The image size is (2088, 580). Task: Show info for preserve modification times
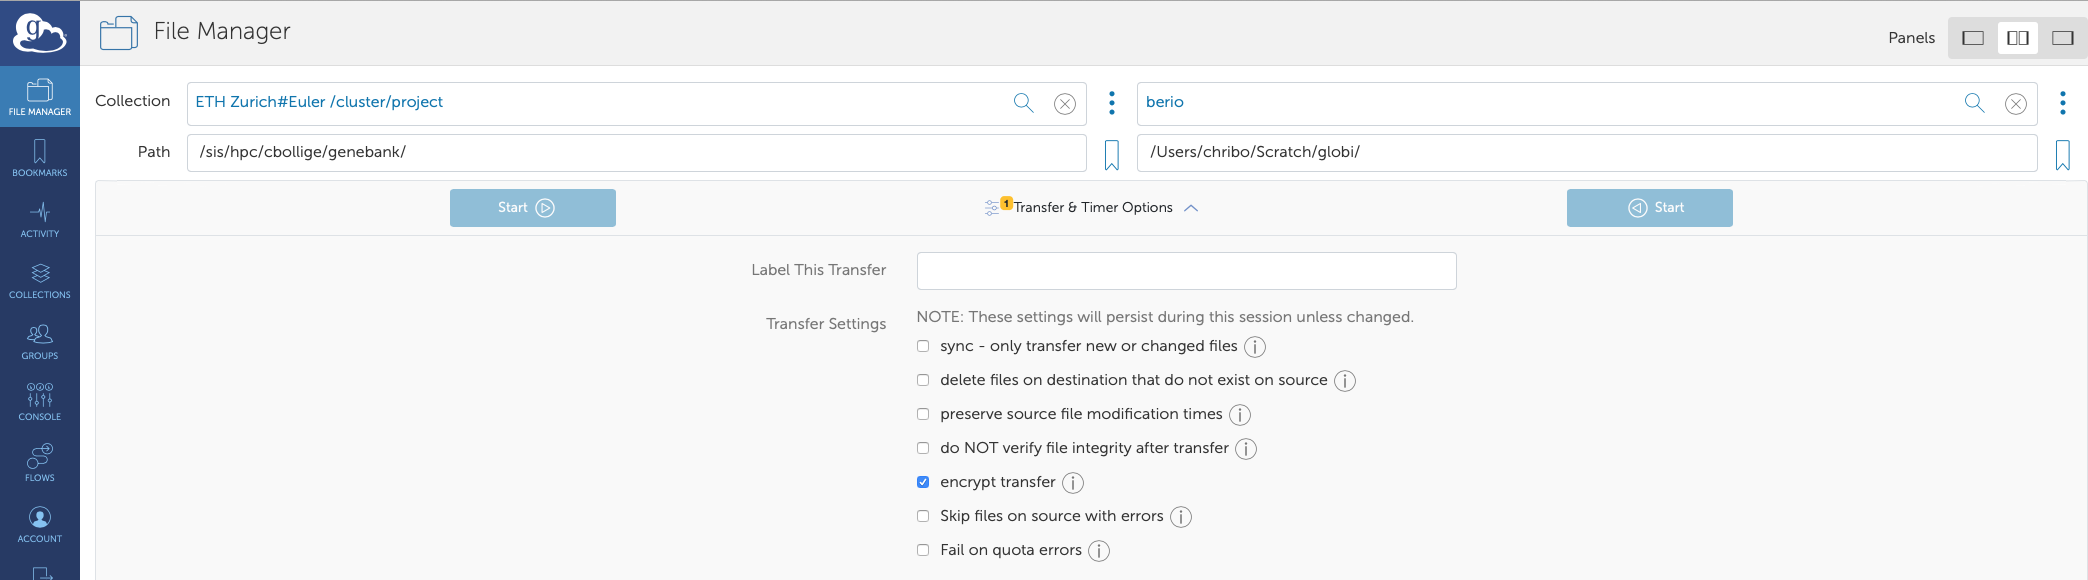(x=1240, y=415)
